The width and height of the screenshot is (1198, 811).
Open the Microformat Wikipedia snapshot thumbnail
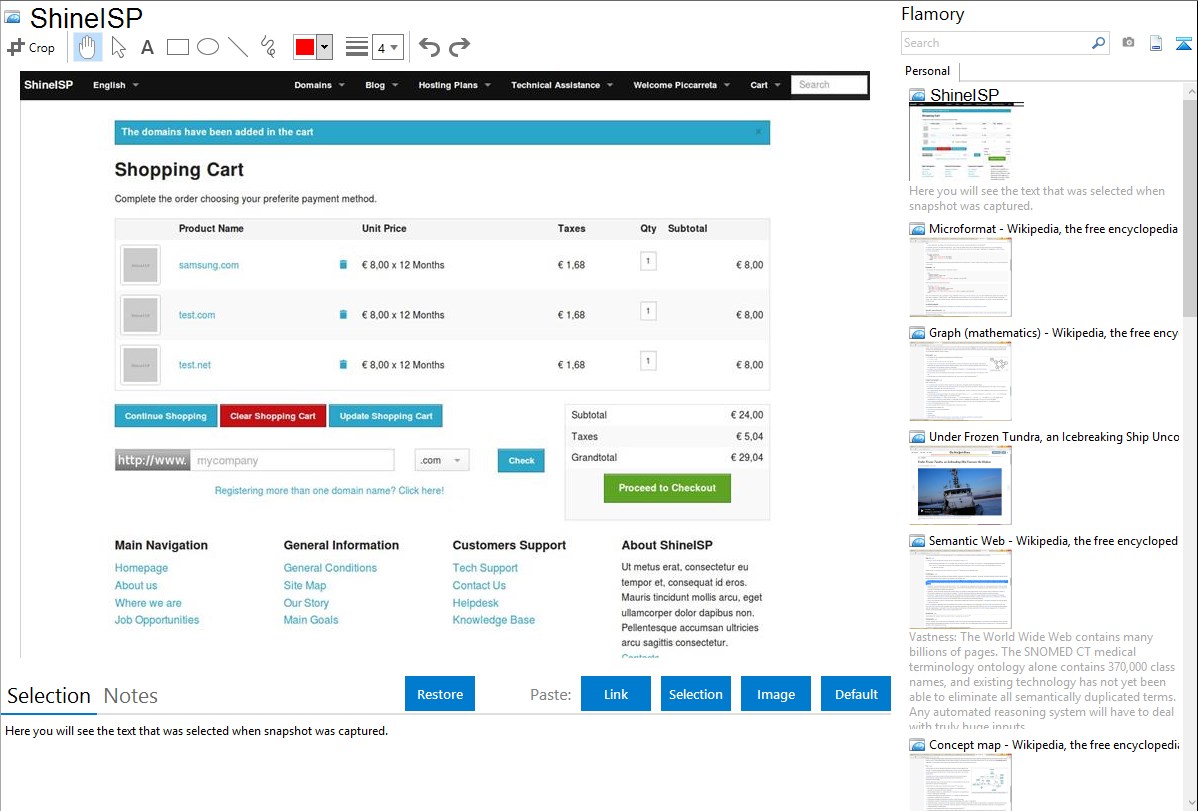[960, 277]
